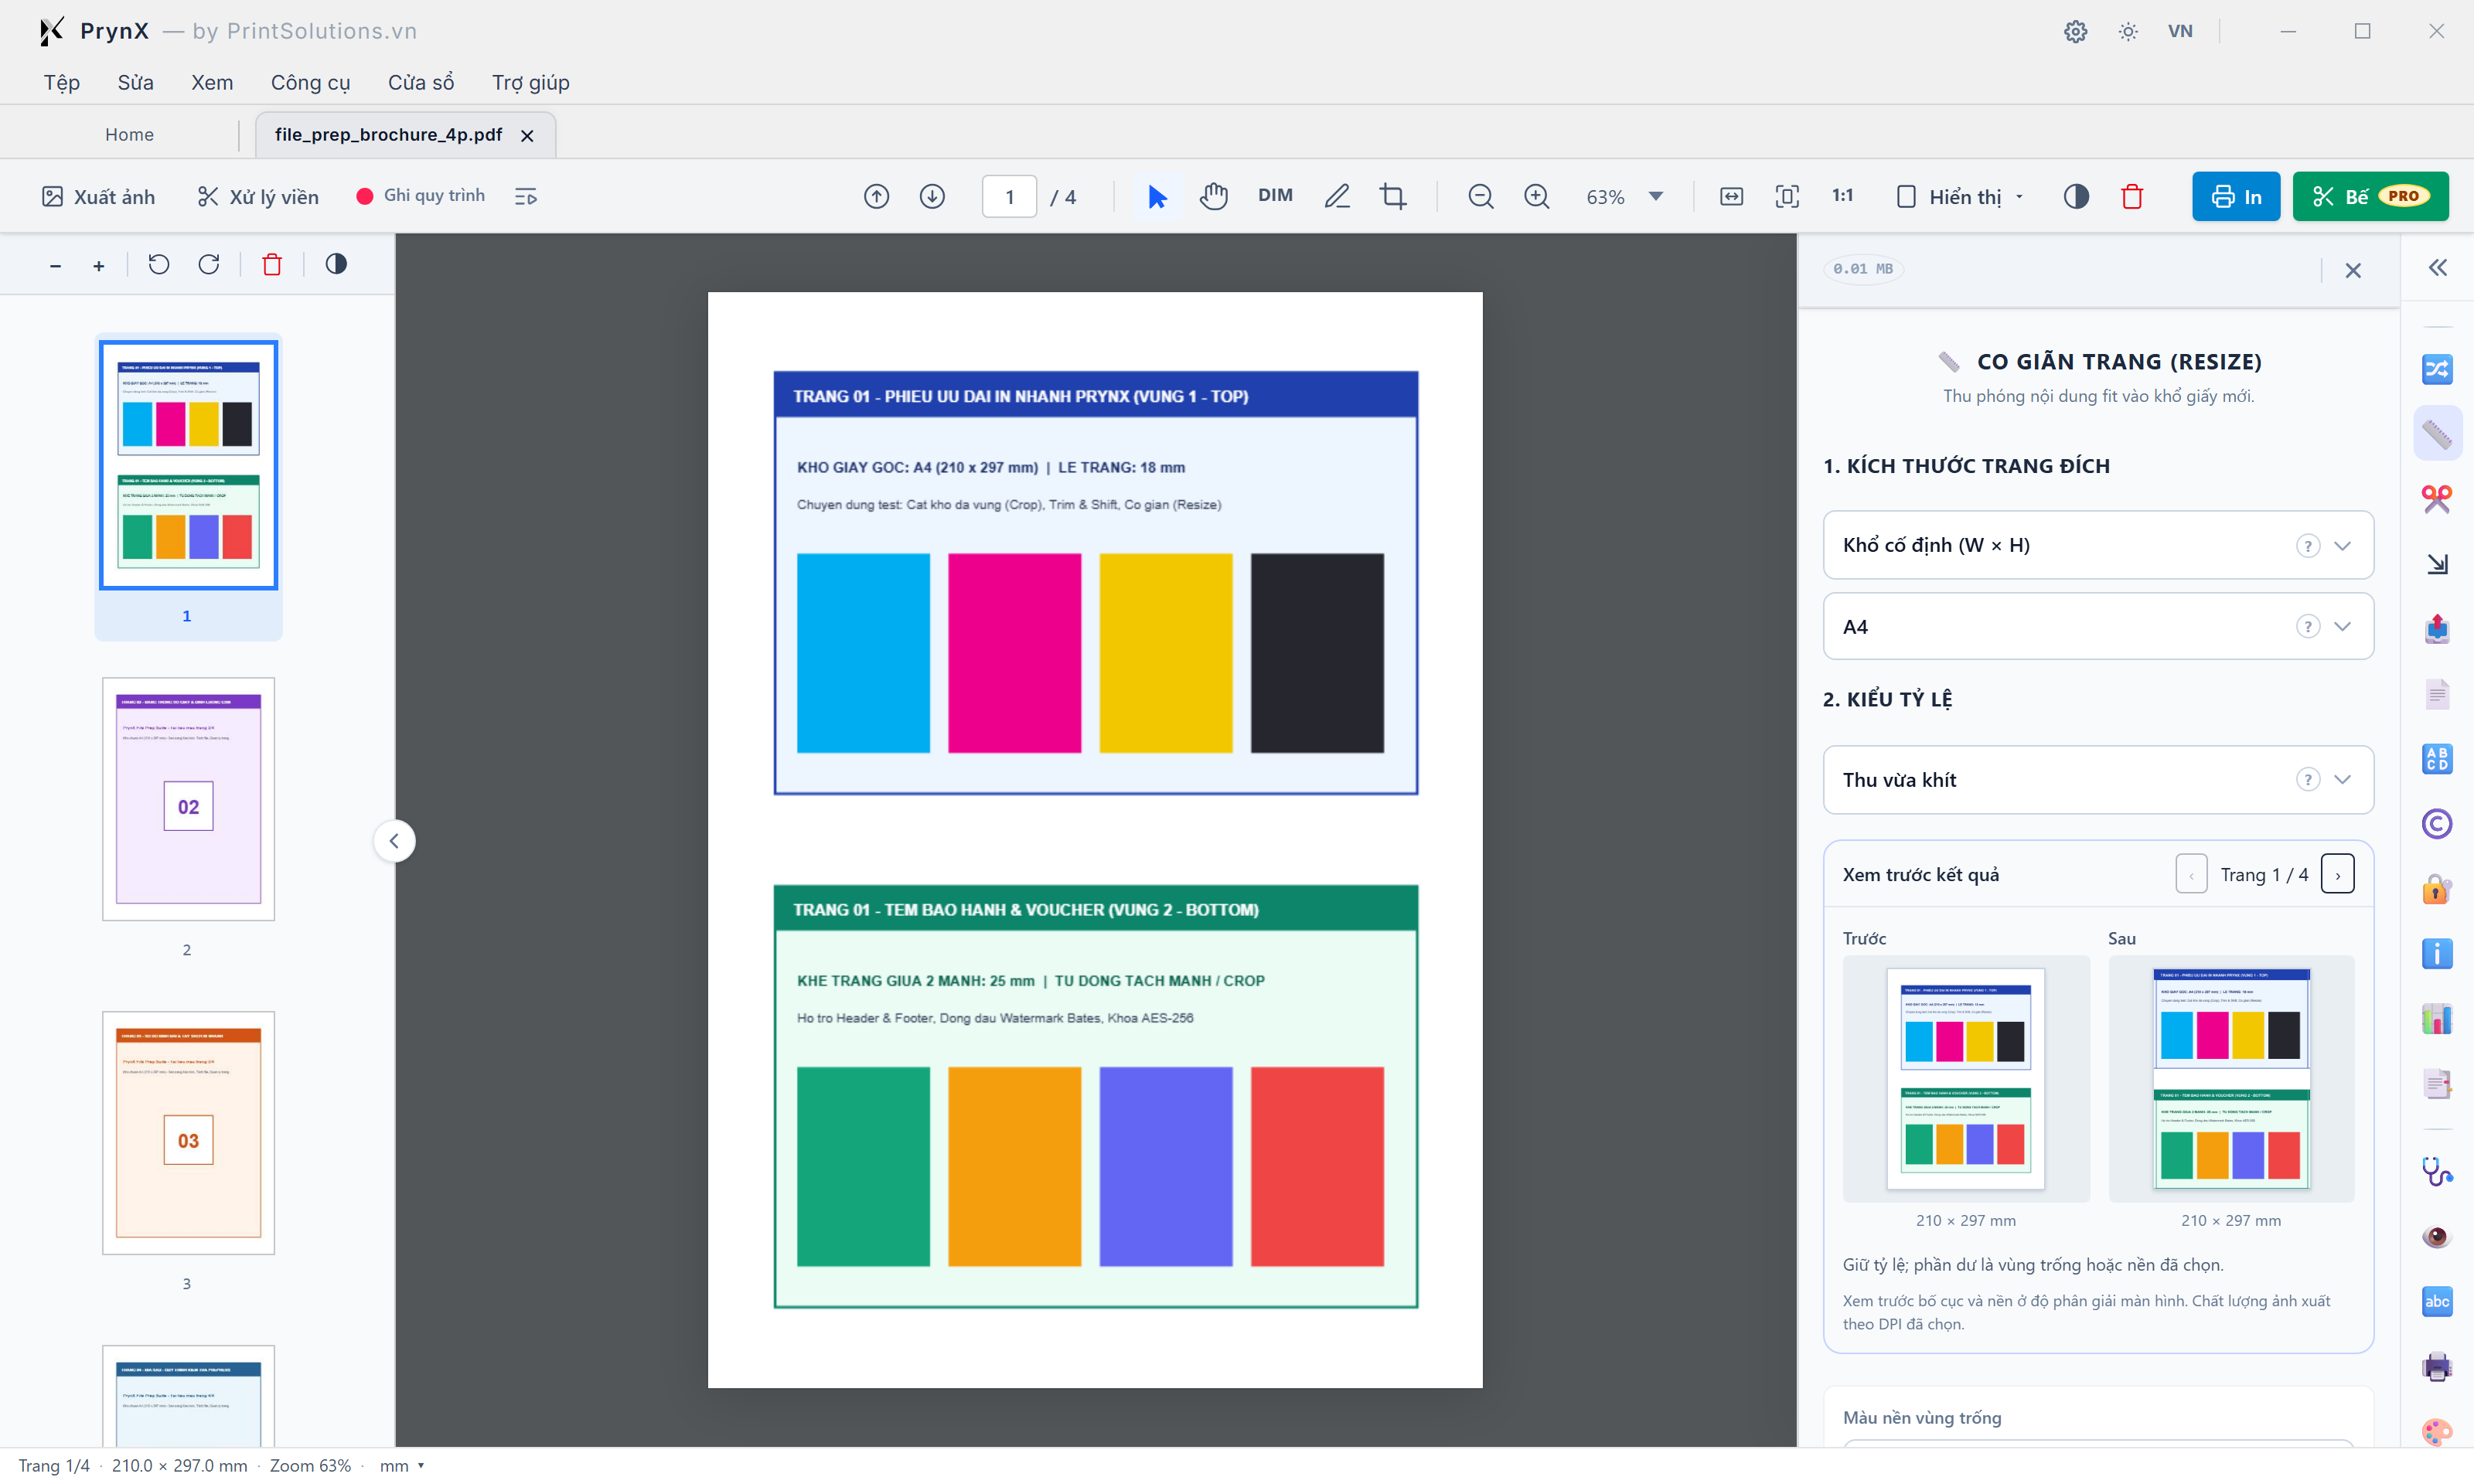Viewport: 2474px width, 1484px height.
Task: Pick the crop tool in toolbar
Action: pos(1393,197)
